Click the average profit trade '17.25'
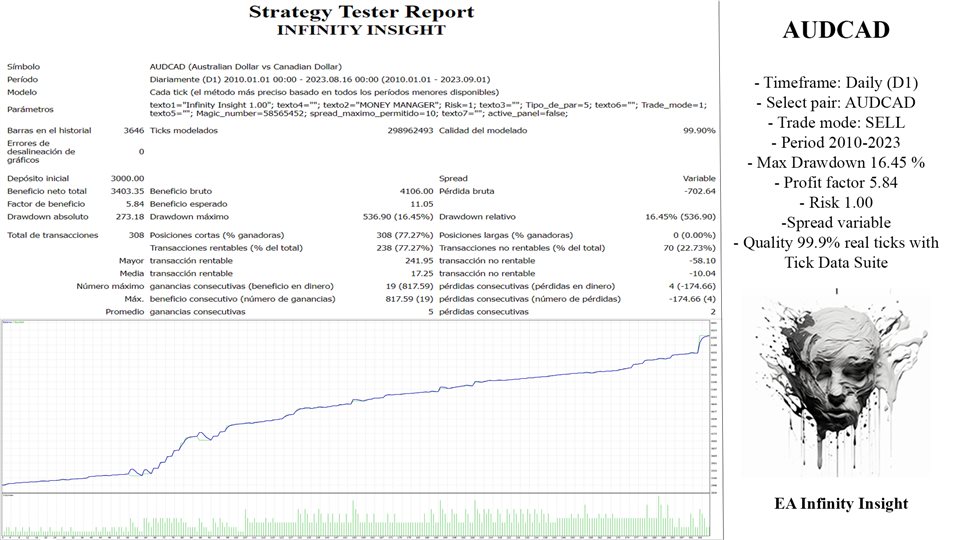 (422, 274)
